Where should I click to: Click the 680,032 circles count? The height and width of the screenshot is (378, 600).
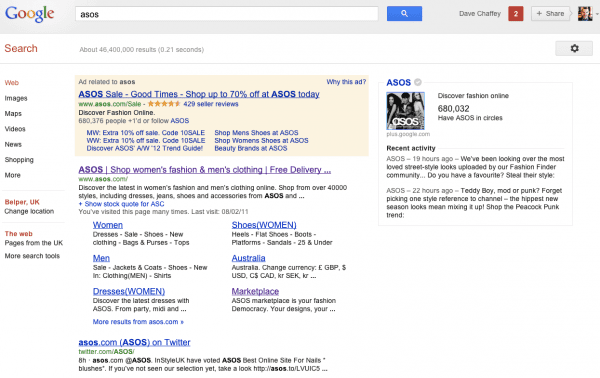pos(453,109)
